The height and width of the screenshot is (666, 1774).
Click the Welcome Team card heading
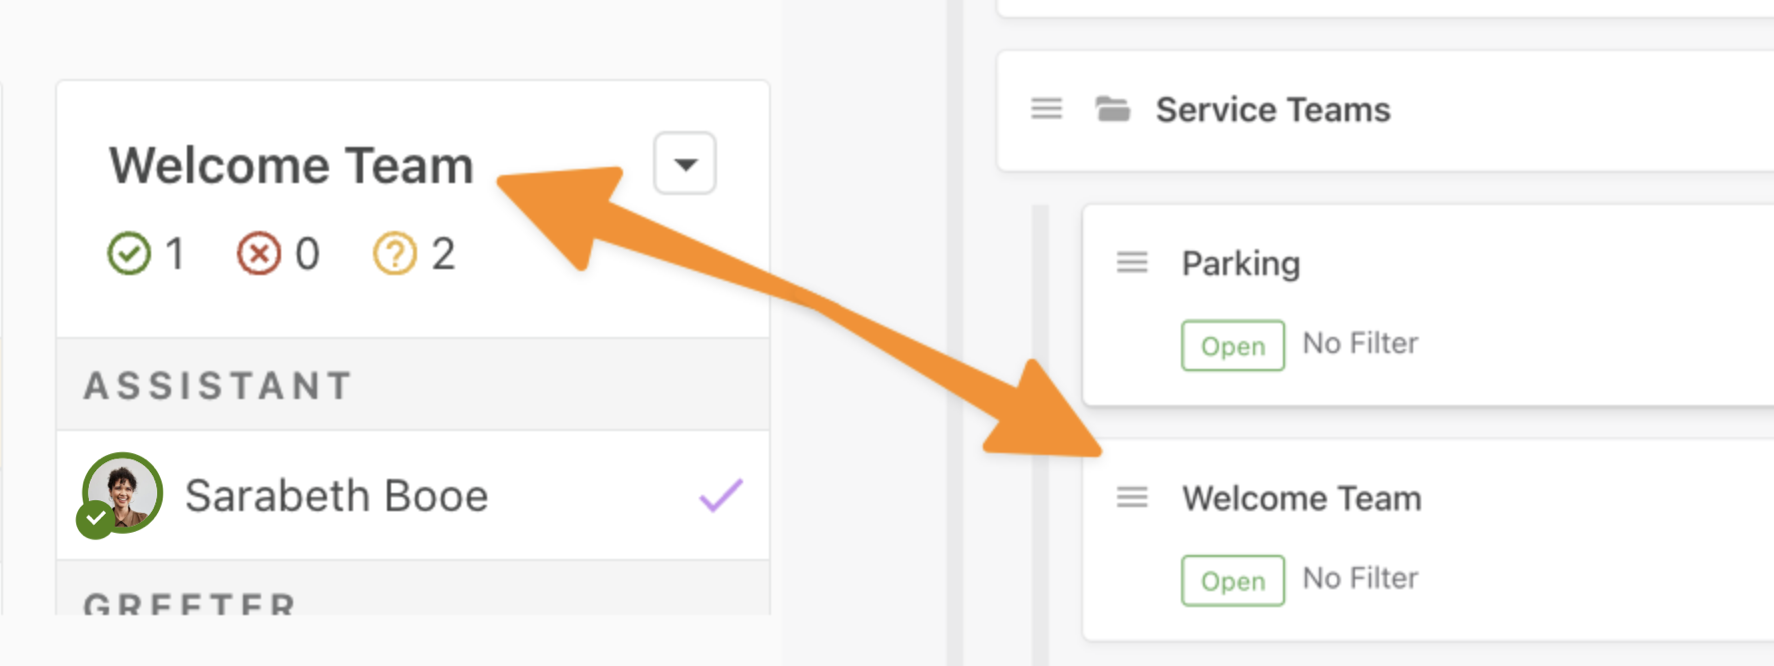[291, 165]
